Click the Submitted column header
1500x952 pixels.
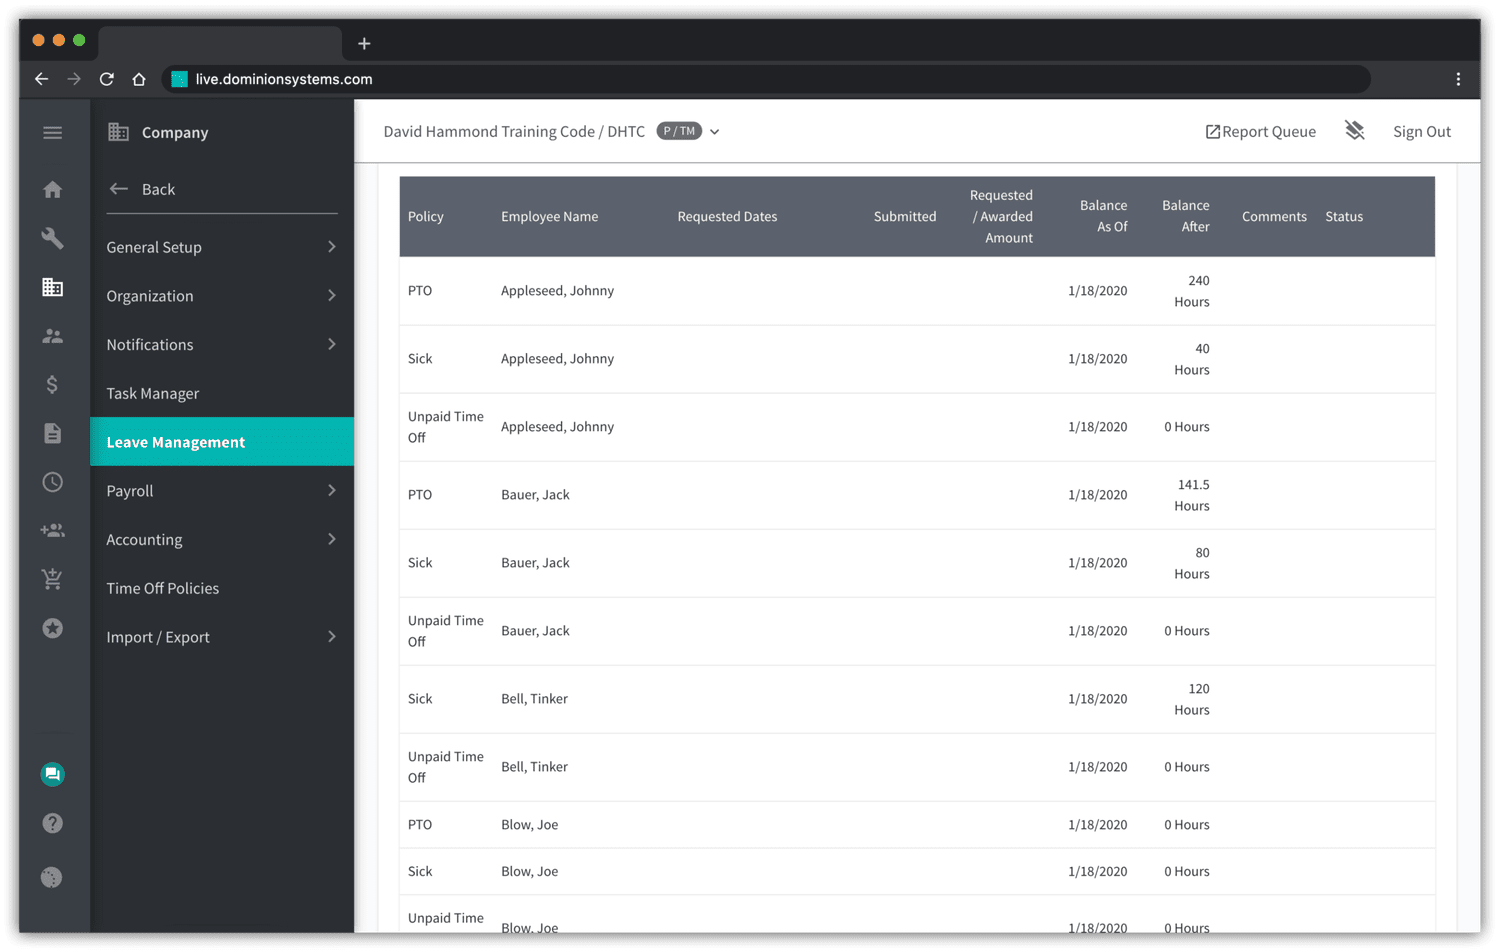coord(905,216)
